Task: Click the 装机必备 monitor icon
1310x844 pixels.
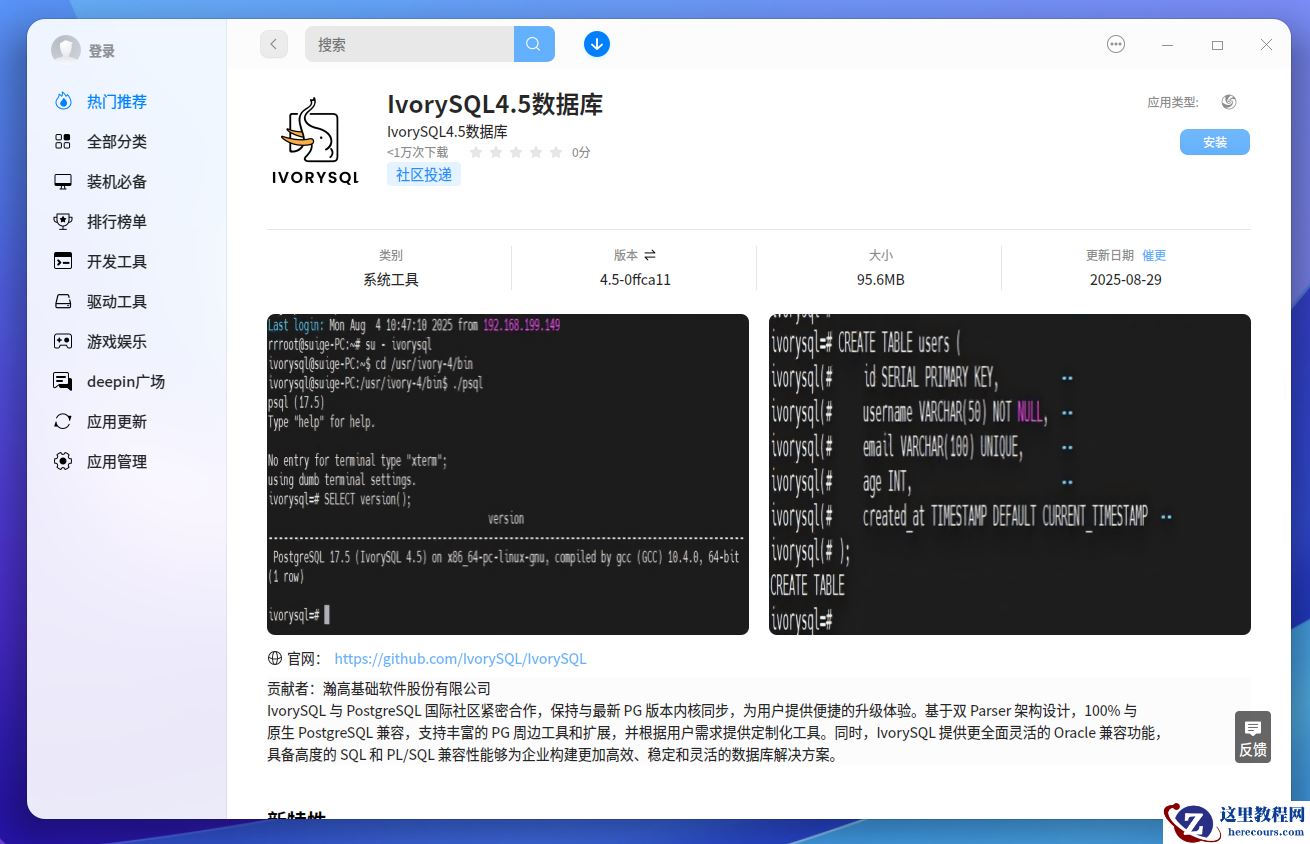Action: (62, 181)
